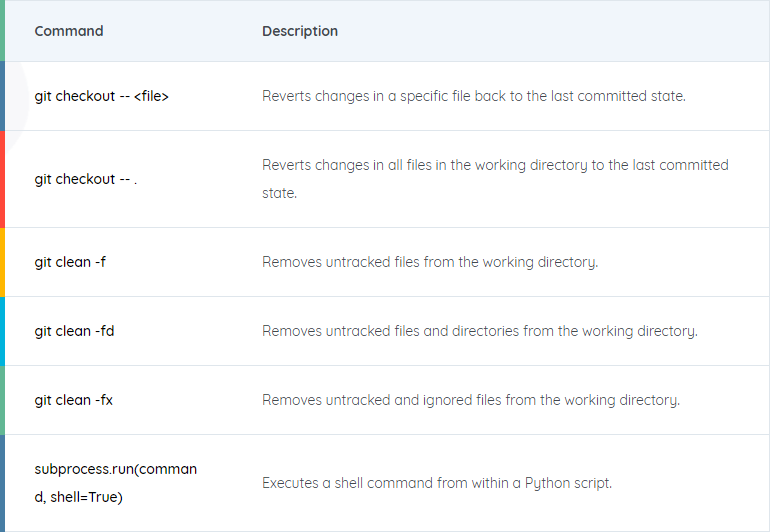Select the git checkout -- . command cell
The height and width of the screenshot is (532, 770).
[86, 179]
